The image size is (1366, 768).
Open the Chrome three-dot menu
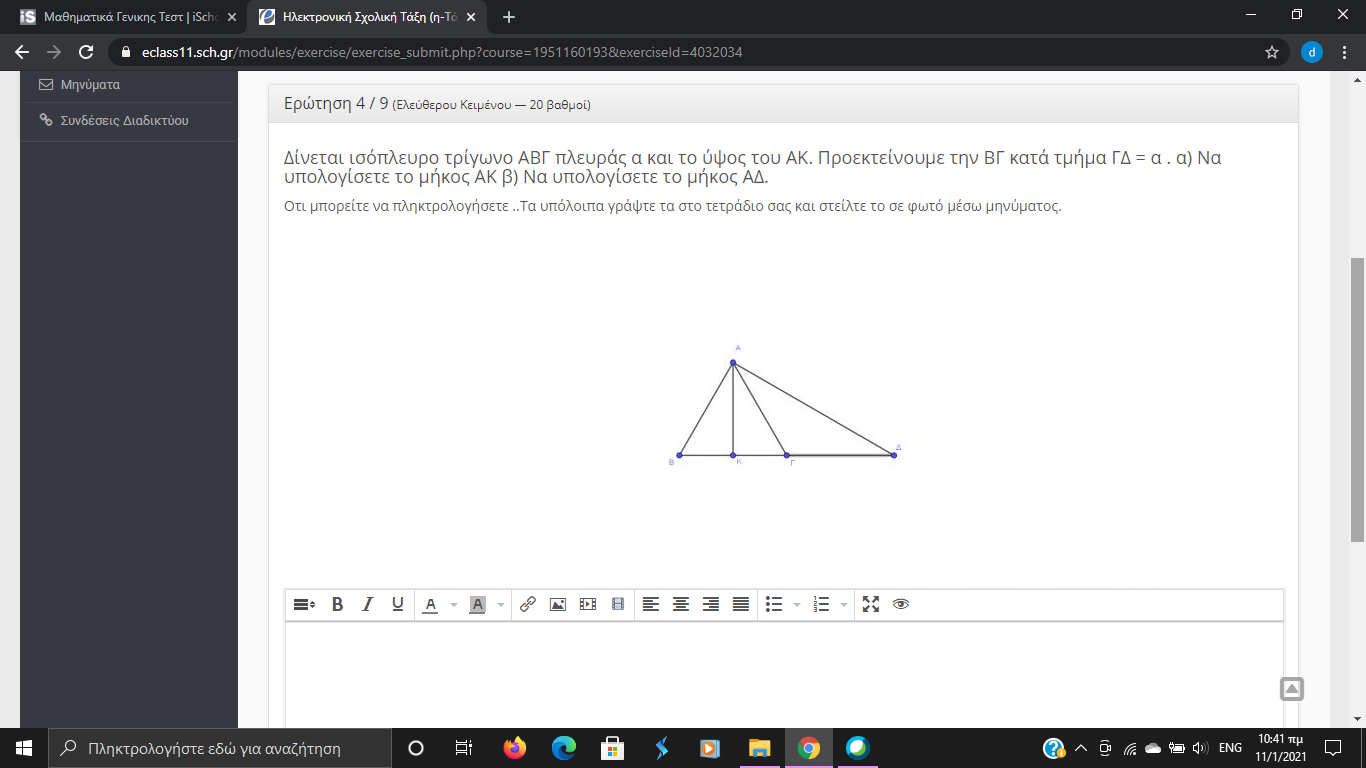[x=1345, y=52]
